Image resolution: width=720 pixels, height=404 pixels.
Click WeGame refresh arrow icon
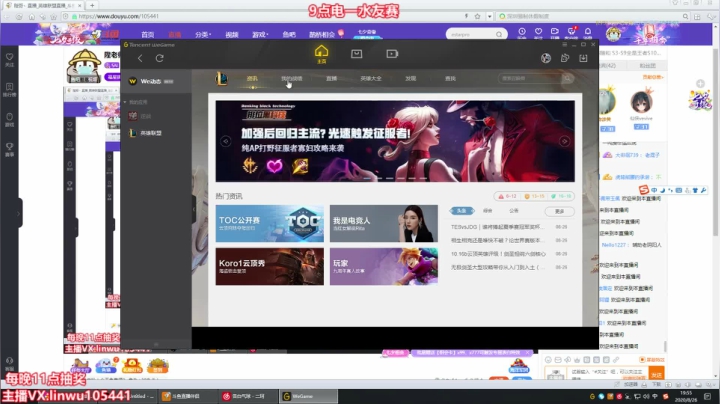coord(159,58)
